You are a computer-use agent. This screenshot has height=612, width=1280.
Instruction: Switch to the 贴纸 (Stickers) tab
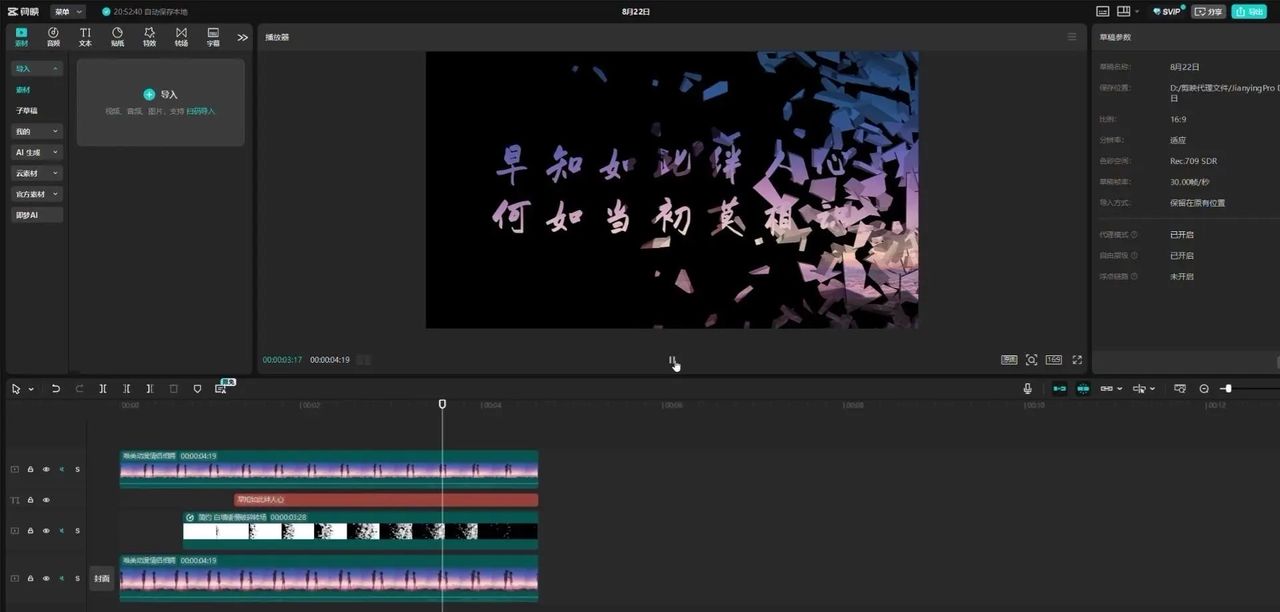click(117, 37)
